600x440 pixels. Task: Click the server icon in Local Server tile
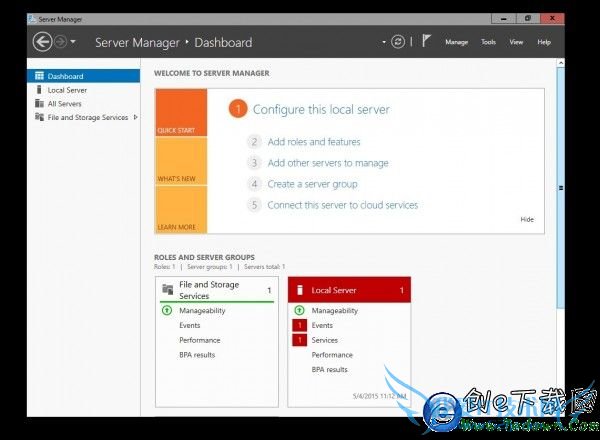(300, 290)
